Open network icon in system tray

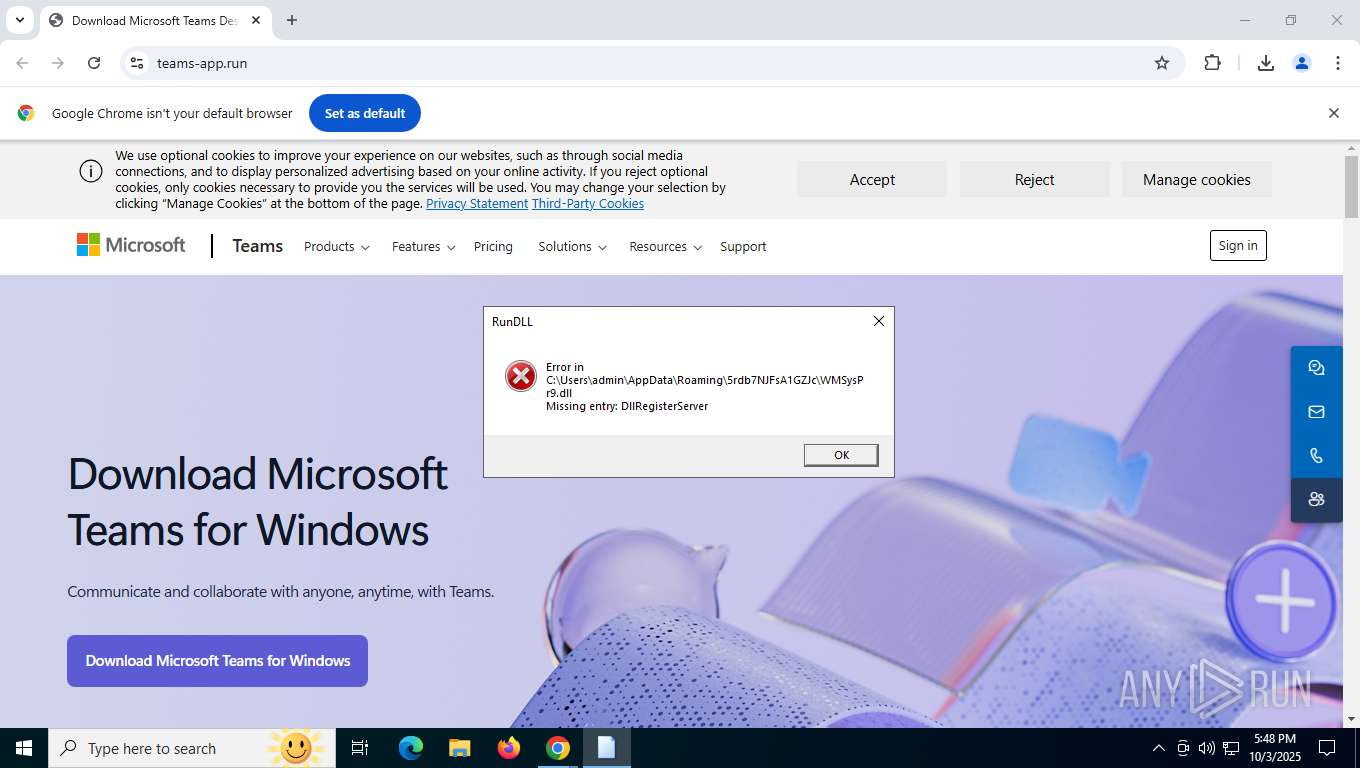coord(1231,748)
